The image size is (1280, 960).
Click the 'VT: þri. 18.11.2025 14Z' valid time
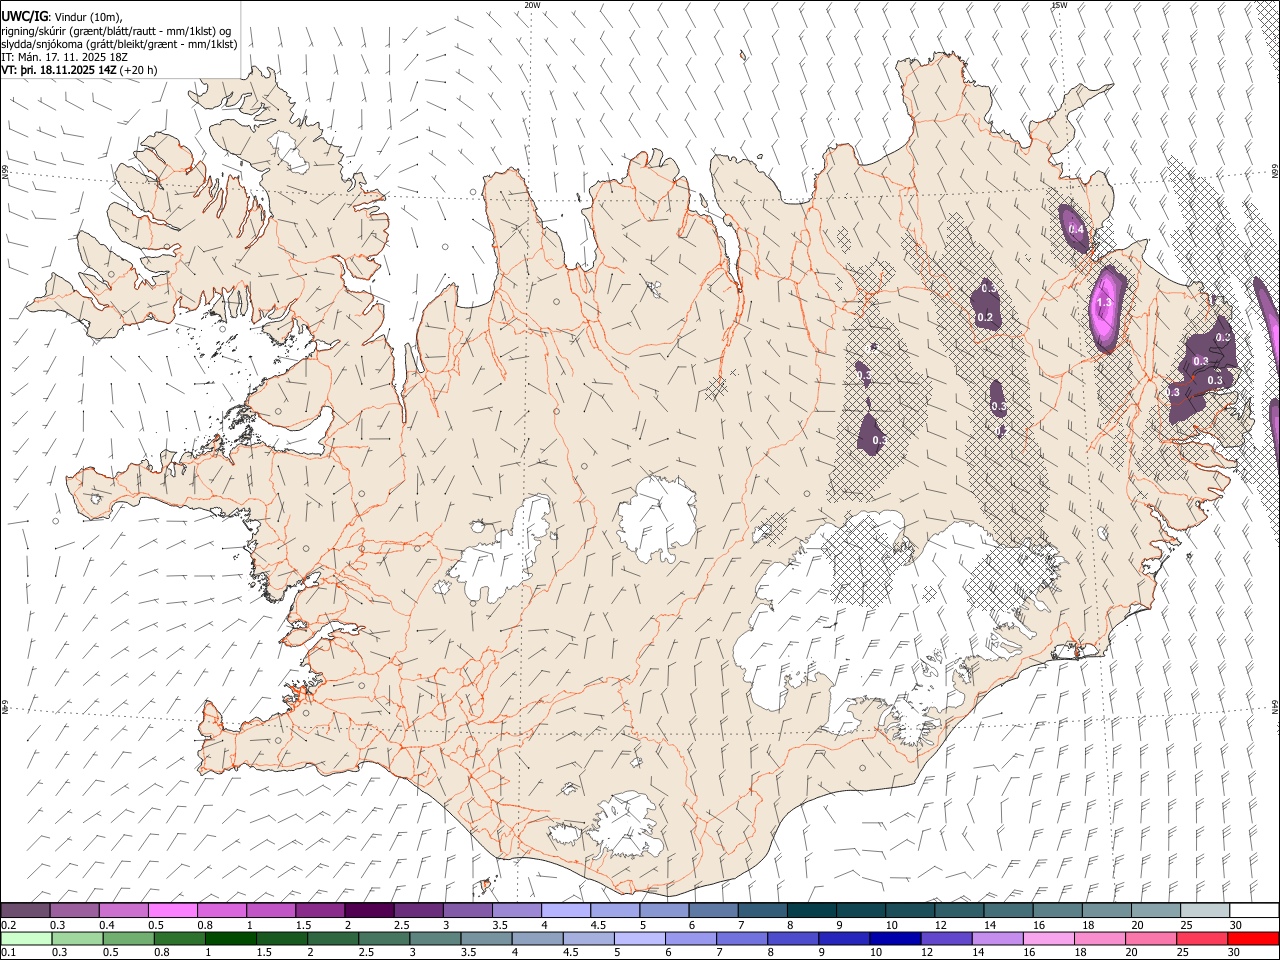pos(59,70)
